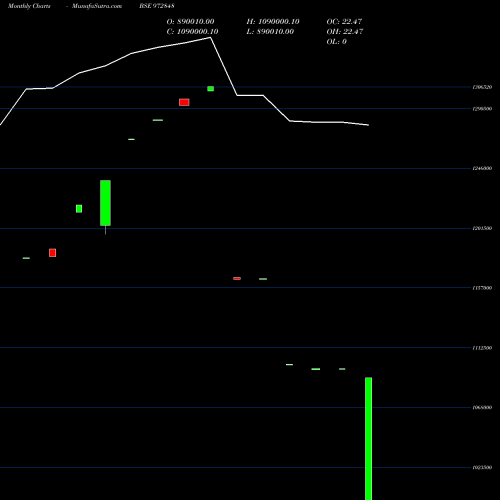Click the tall green candle at the chart's right end

click(369, 438)
